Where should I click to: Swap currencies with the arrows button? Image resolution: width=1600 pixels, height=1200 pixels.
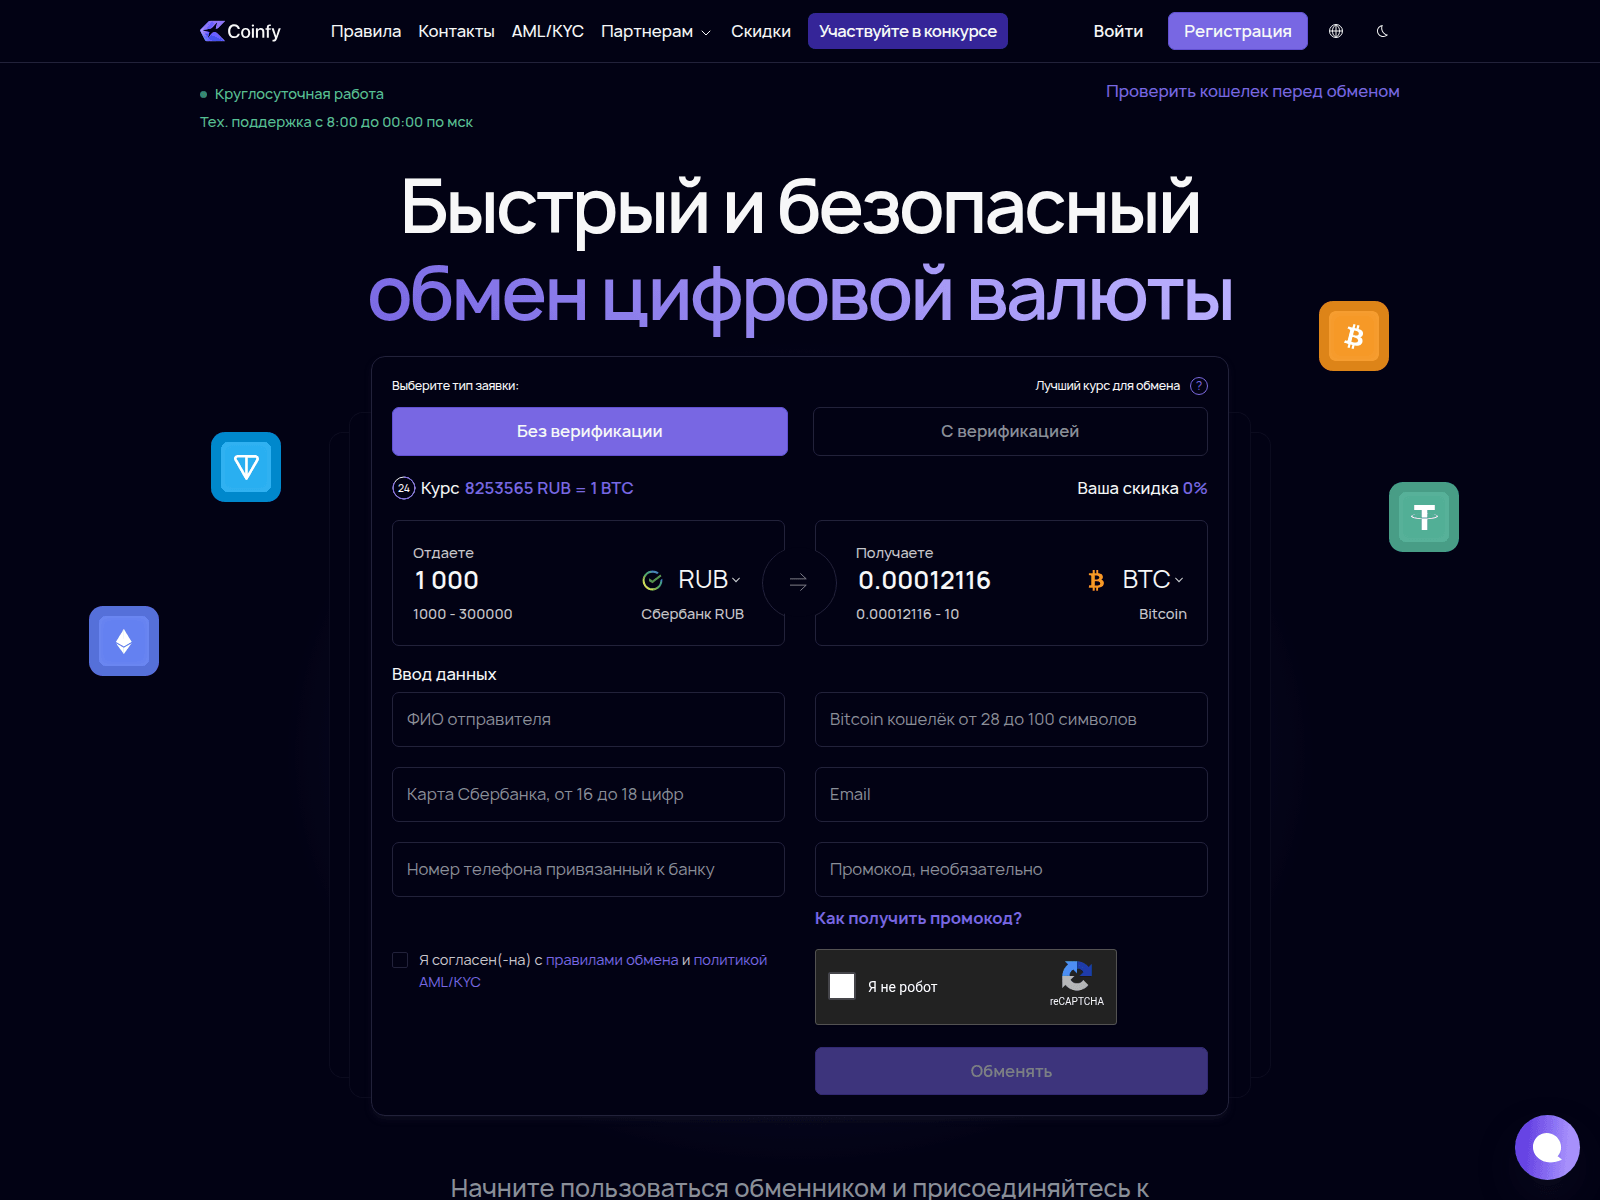(799, 582)
